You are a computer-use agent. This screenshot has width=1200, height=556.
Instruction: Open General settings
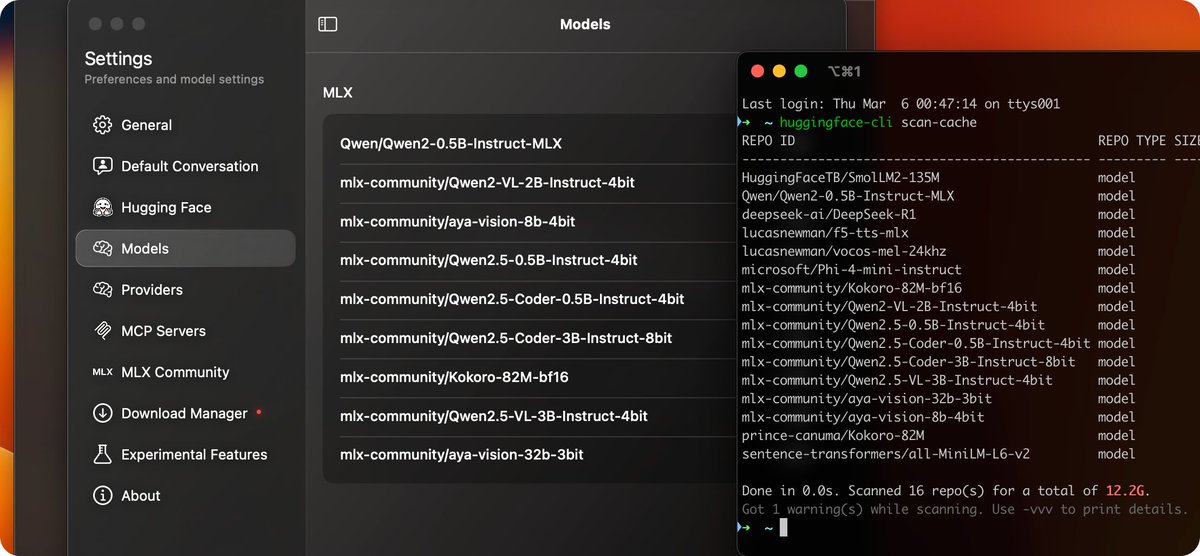point(185,125)
